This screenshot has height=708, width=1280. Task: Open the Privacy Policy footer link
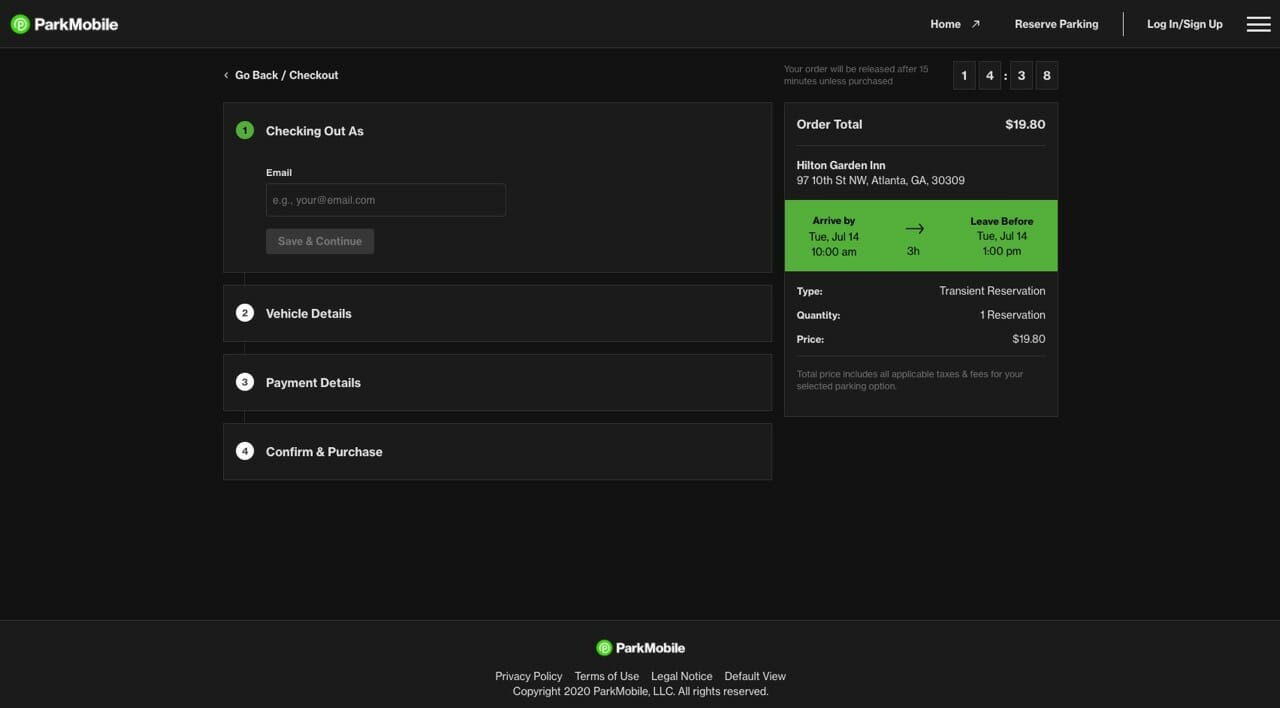tap(529, 676)
